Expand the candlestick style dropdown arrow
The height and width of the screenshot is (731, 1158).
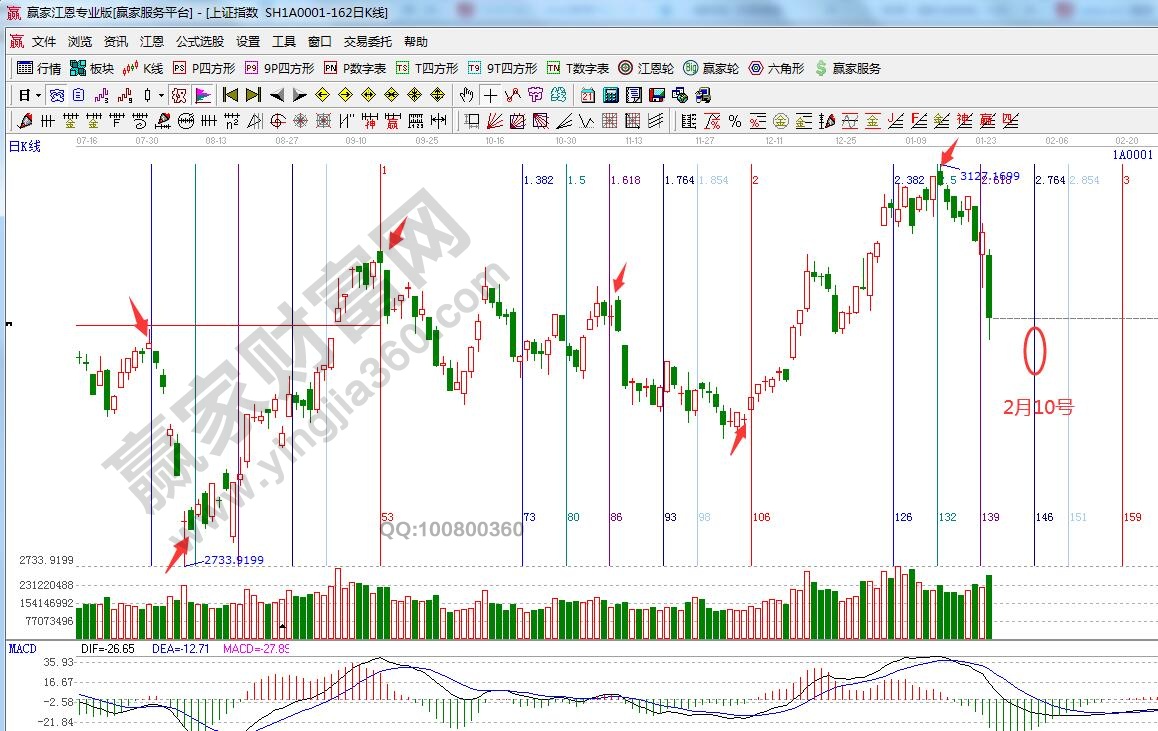click(162, 96)
